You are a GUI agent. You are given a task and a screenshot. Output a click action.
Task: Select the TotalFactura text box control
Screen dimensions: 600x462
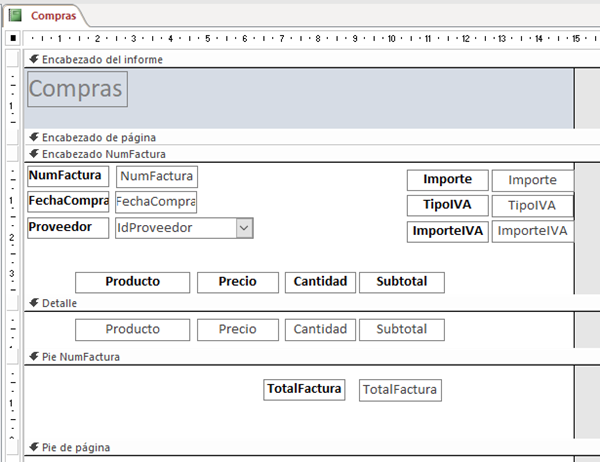tap(400, 390)
